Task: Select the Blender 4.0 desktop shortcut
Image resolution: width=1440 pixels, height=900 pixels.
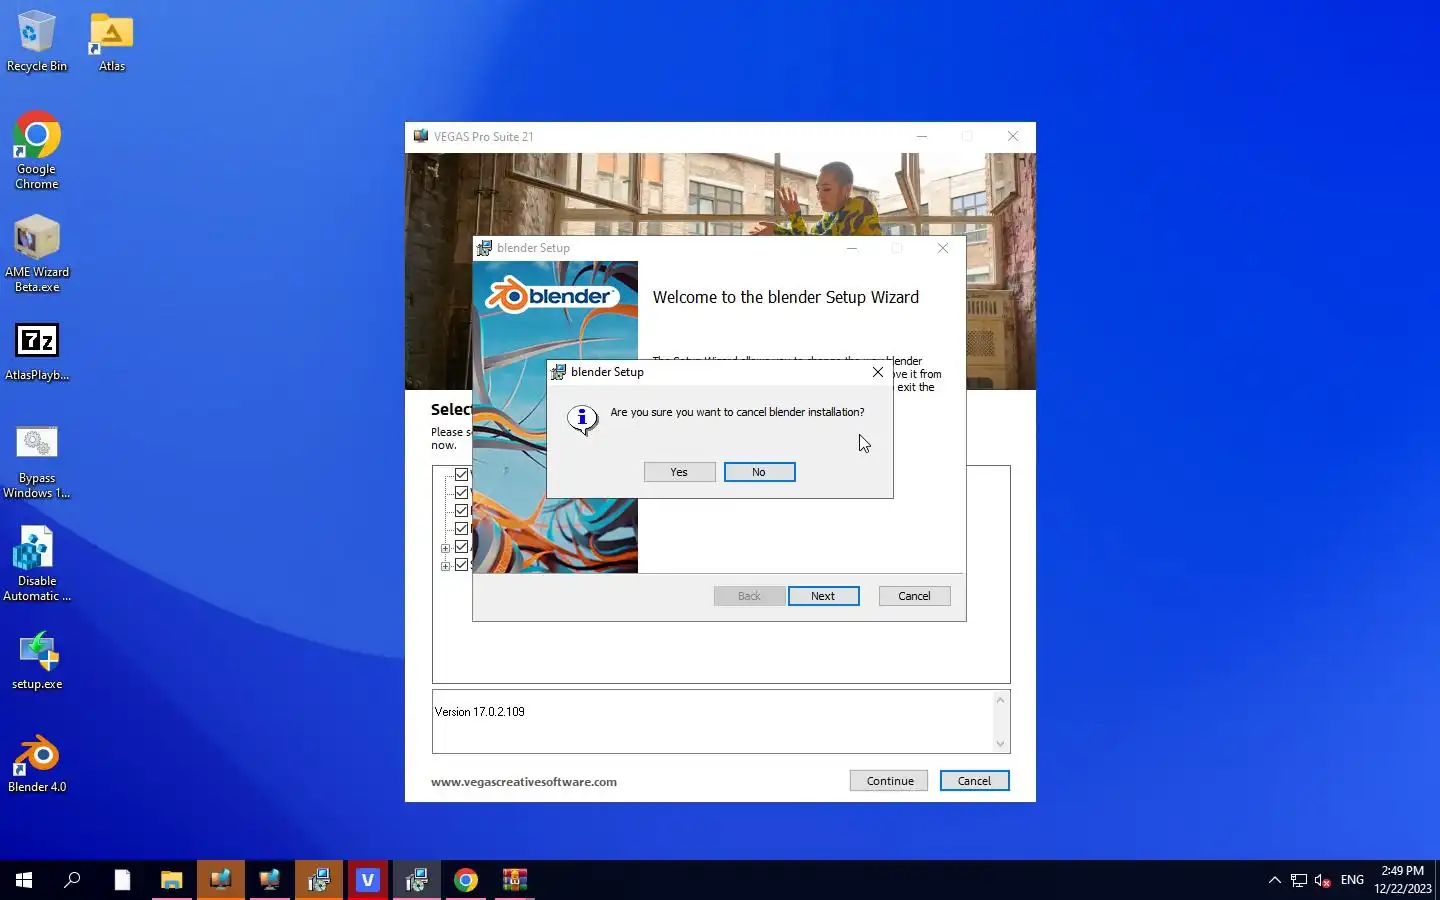Action: (x=37, y=764)
